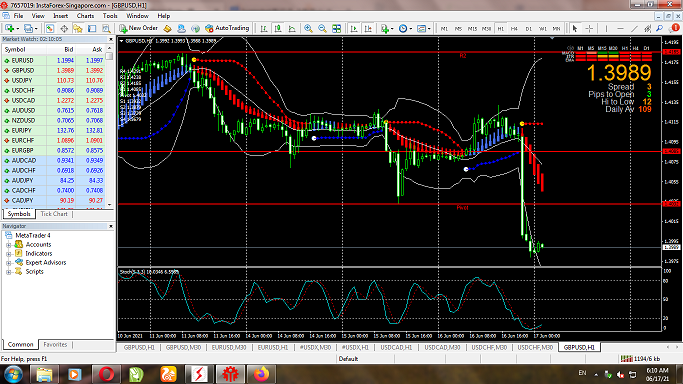Screen dimensions: 683x384
Task: Open the Windows Start button
Action: [13, 374]
